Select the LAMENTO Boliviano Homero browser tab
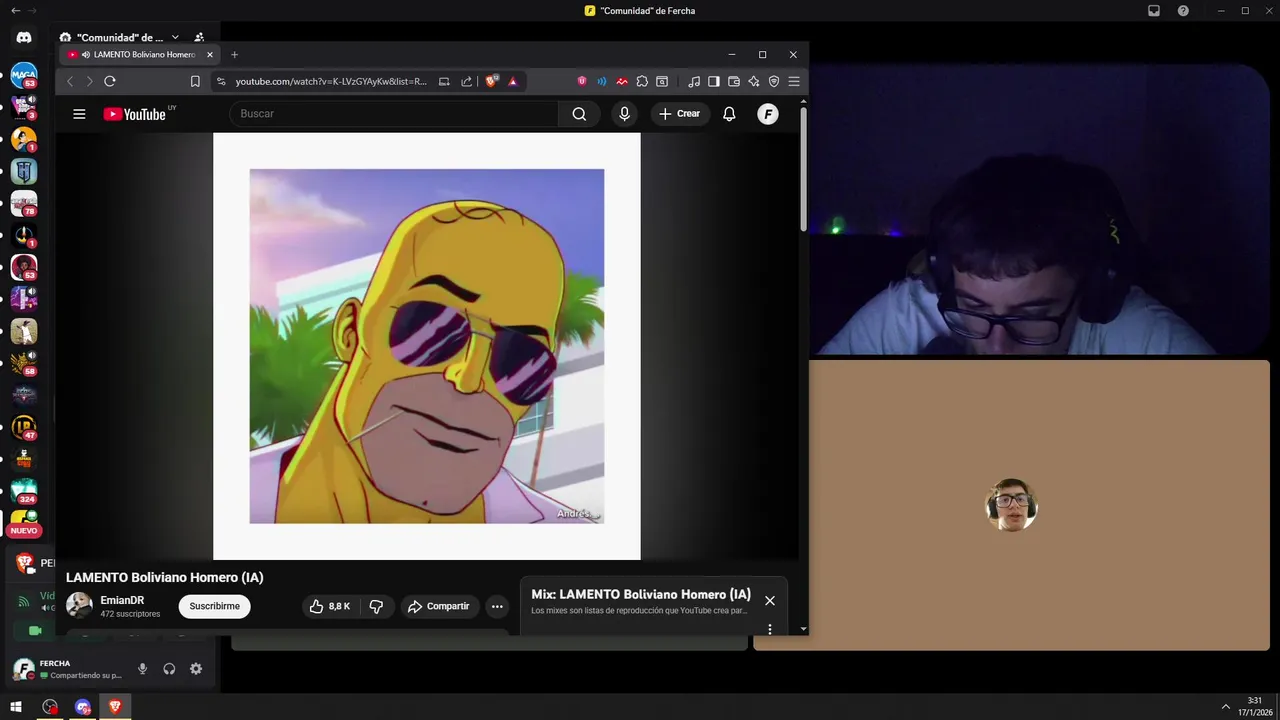 click(139, 55)
